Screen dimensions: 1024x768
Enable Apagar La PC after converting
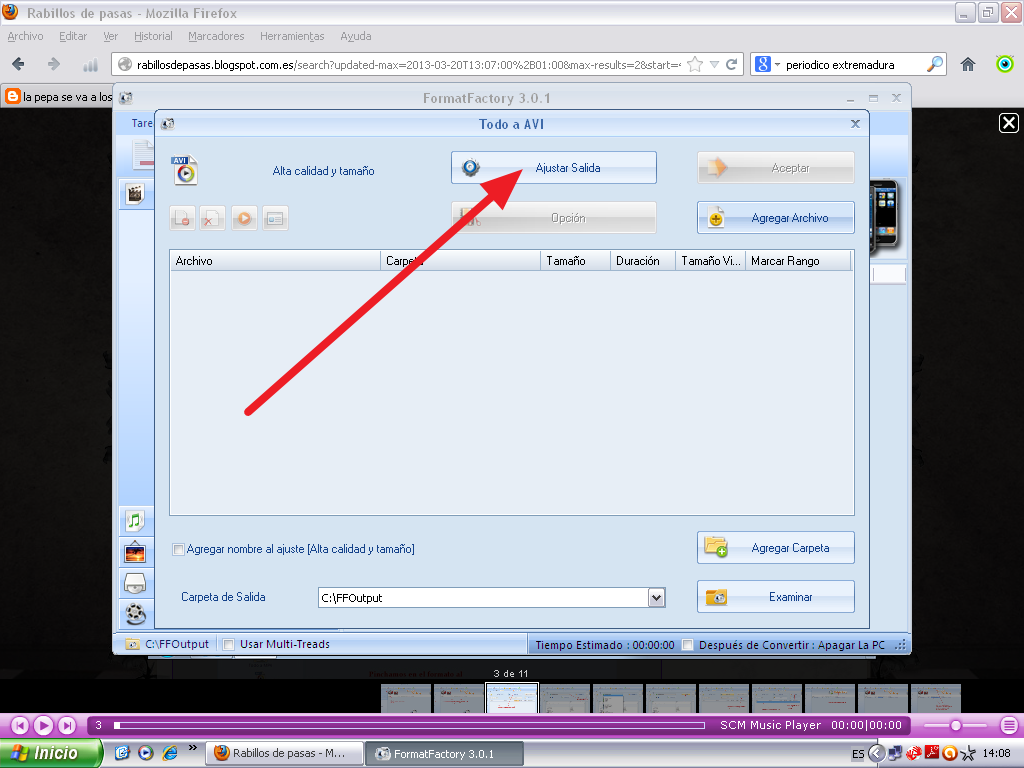click(x=687, y=644)
